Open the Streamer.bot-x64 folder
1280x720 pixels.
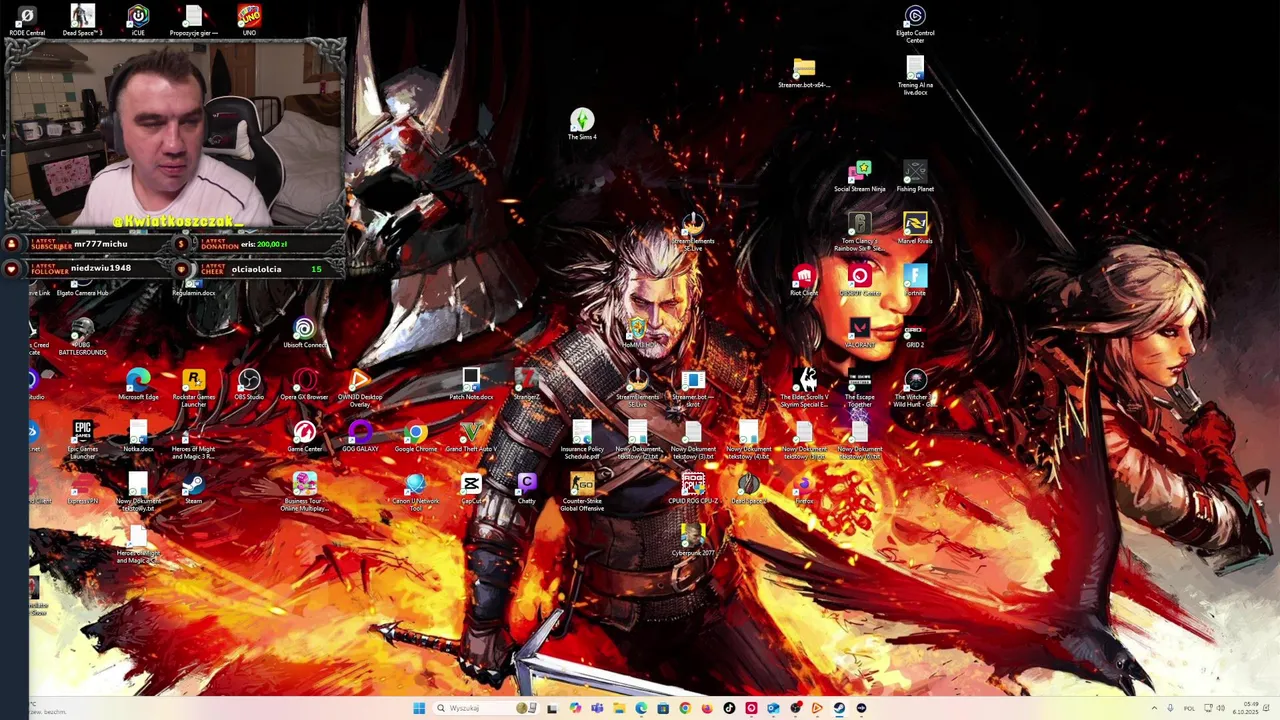coord(804,73)
